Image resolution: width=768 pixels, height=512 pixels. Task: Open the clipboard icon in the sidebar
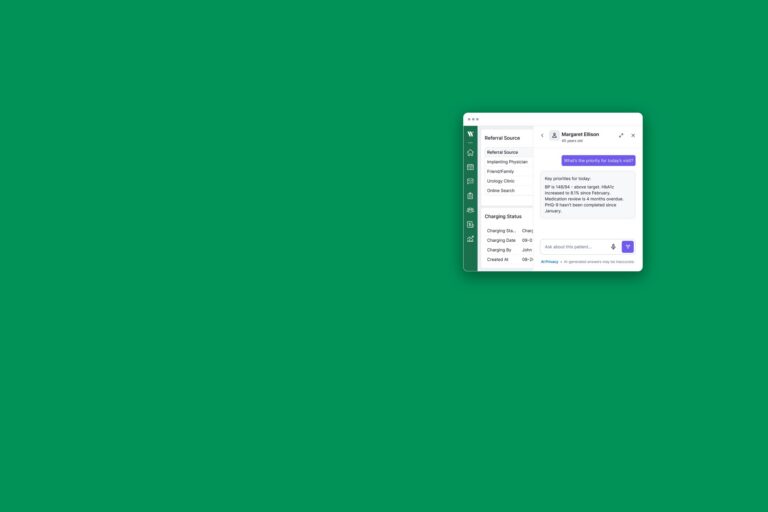click(470, 195)
